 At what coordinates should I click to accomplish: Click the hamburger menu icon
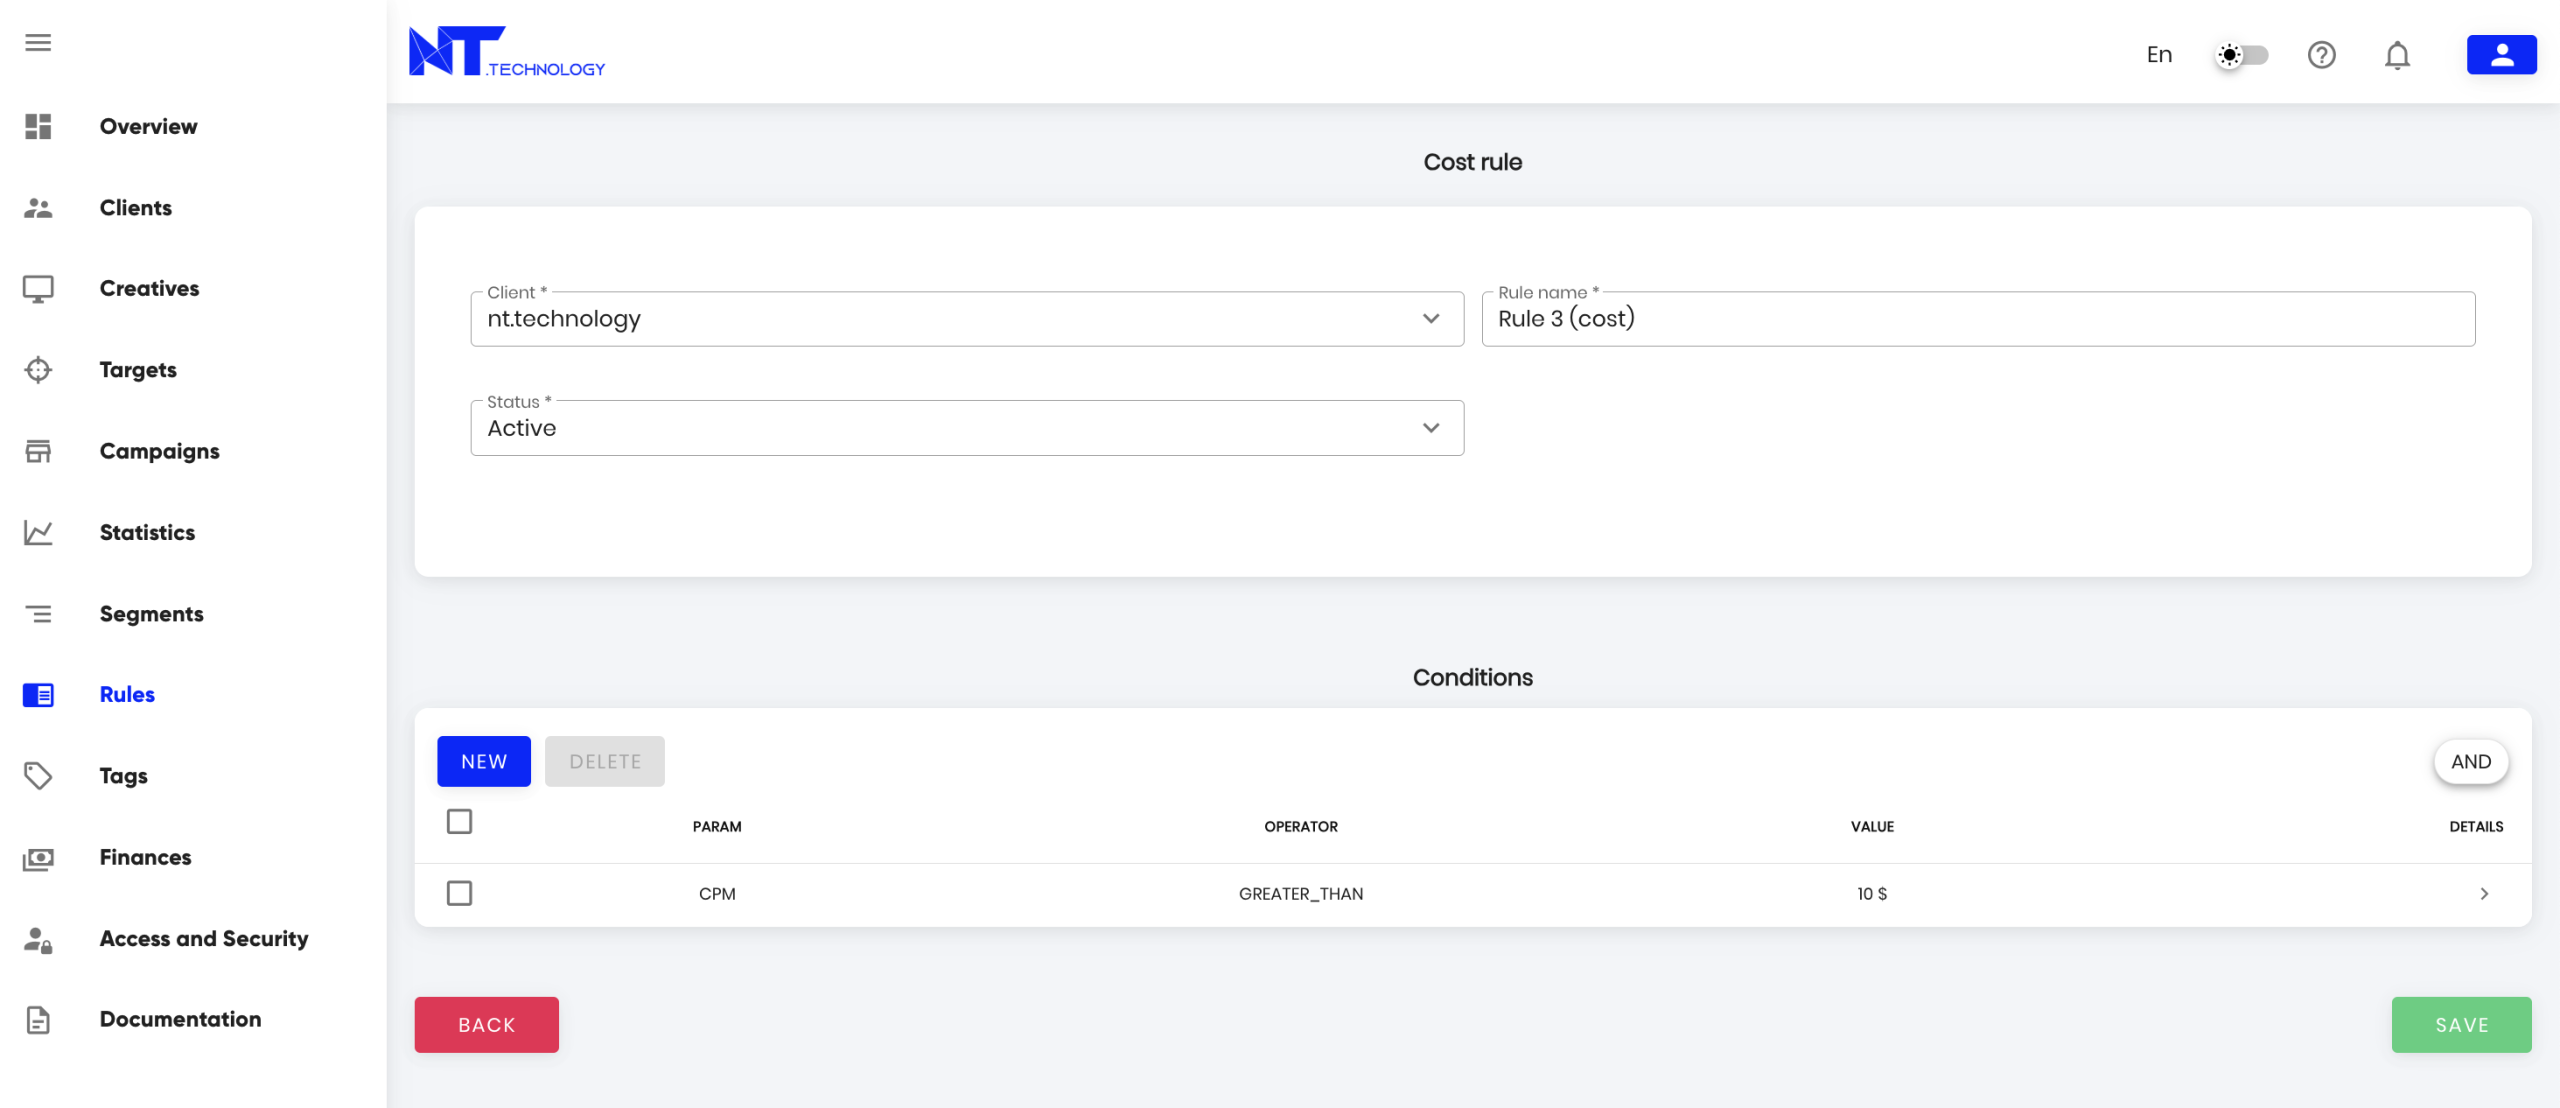(38, 42)
